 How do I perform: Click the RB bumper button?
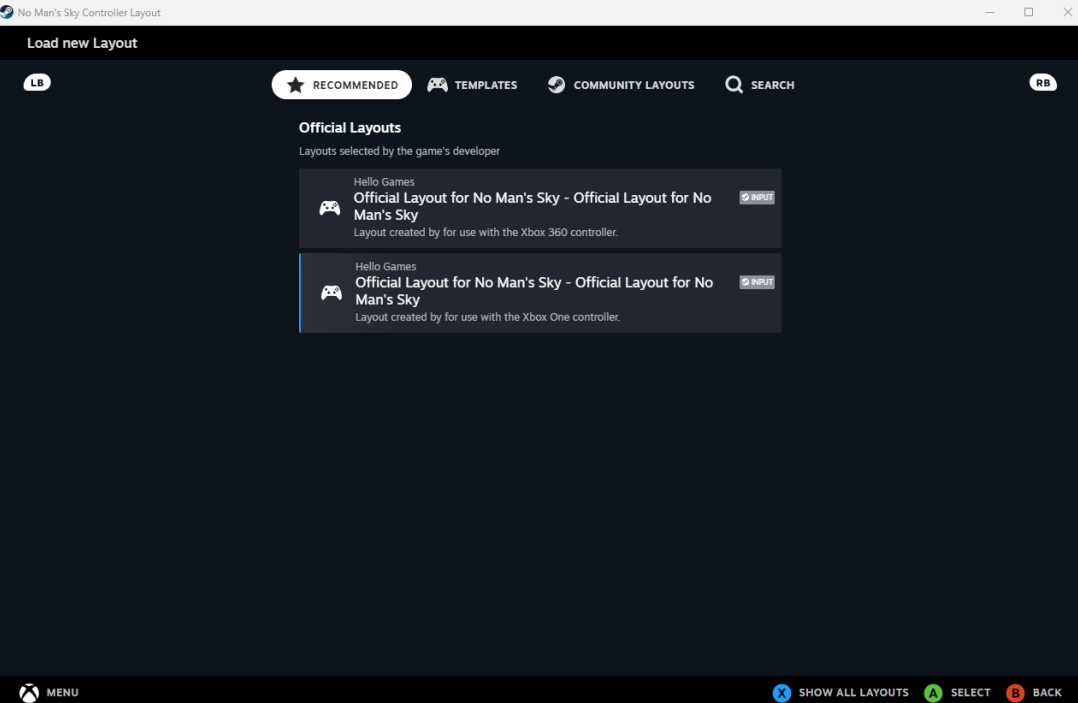point(1043,83)
